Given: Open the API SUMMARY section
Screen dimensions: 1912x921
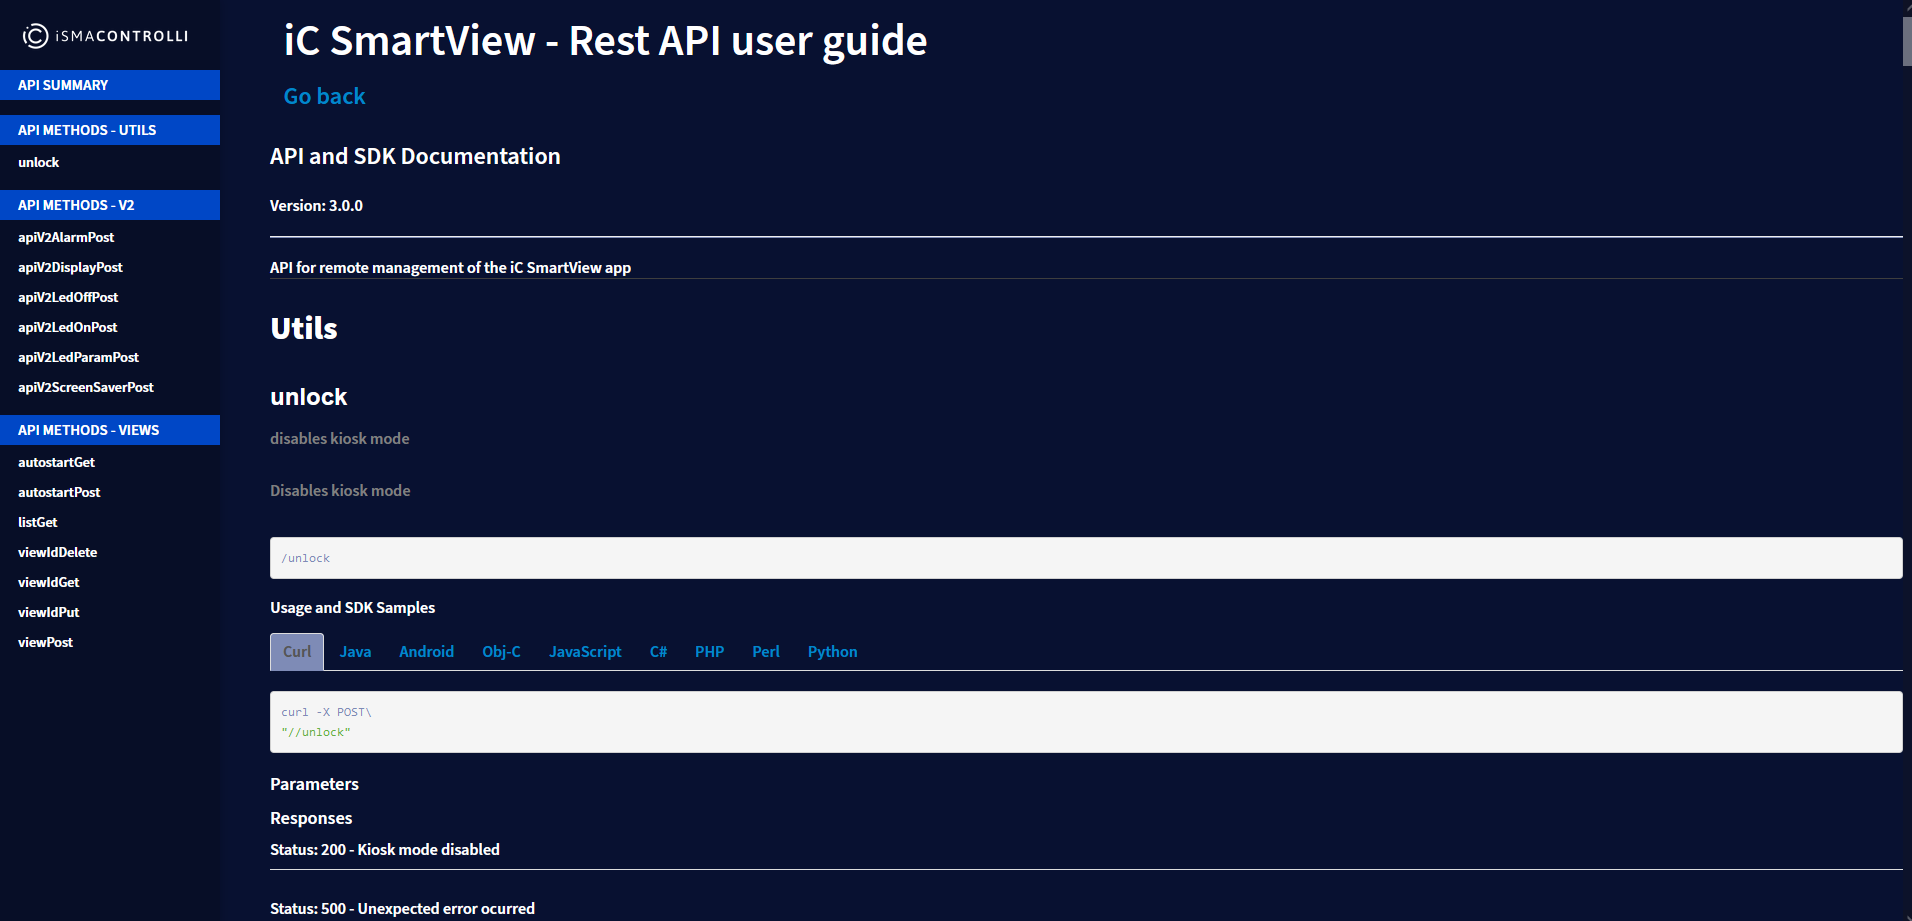Looking at the screenshot, I should click(64, 85).
